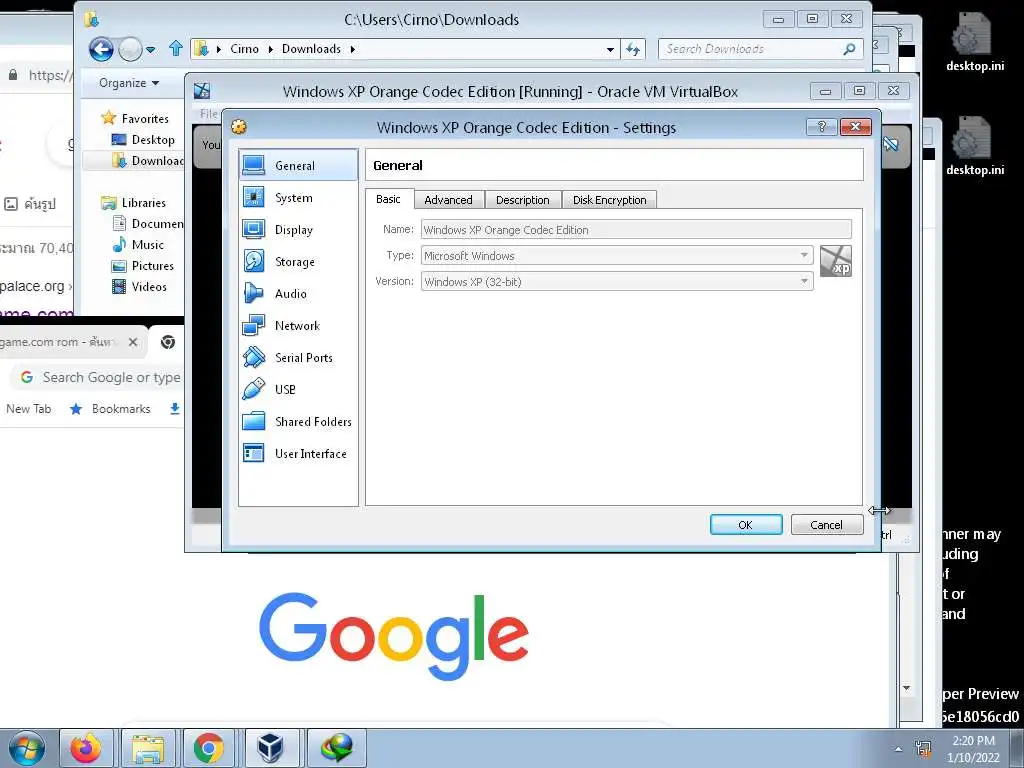The height and width of the screenshot is (768, 1024).
Task: Click the Downloads breadcrumb segment
Action: tap(311, 49)
